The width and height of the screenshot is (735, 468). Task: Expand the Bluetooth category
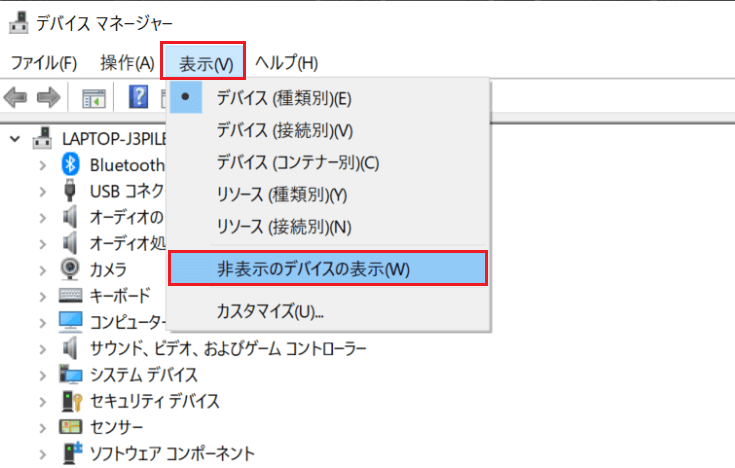(43, 165)
